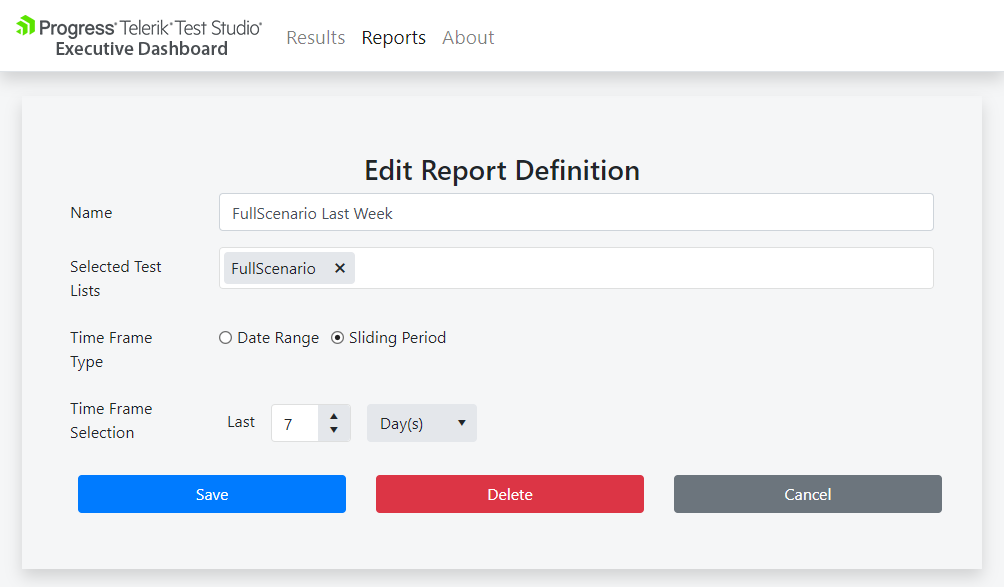The image size is (1004, 587).
Task: Focus the Name input field
Action: [576, 213]
